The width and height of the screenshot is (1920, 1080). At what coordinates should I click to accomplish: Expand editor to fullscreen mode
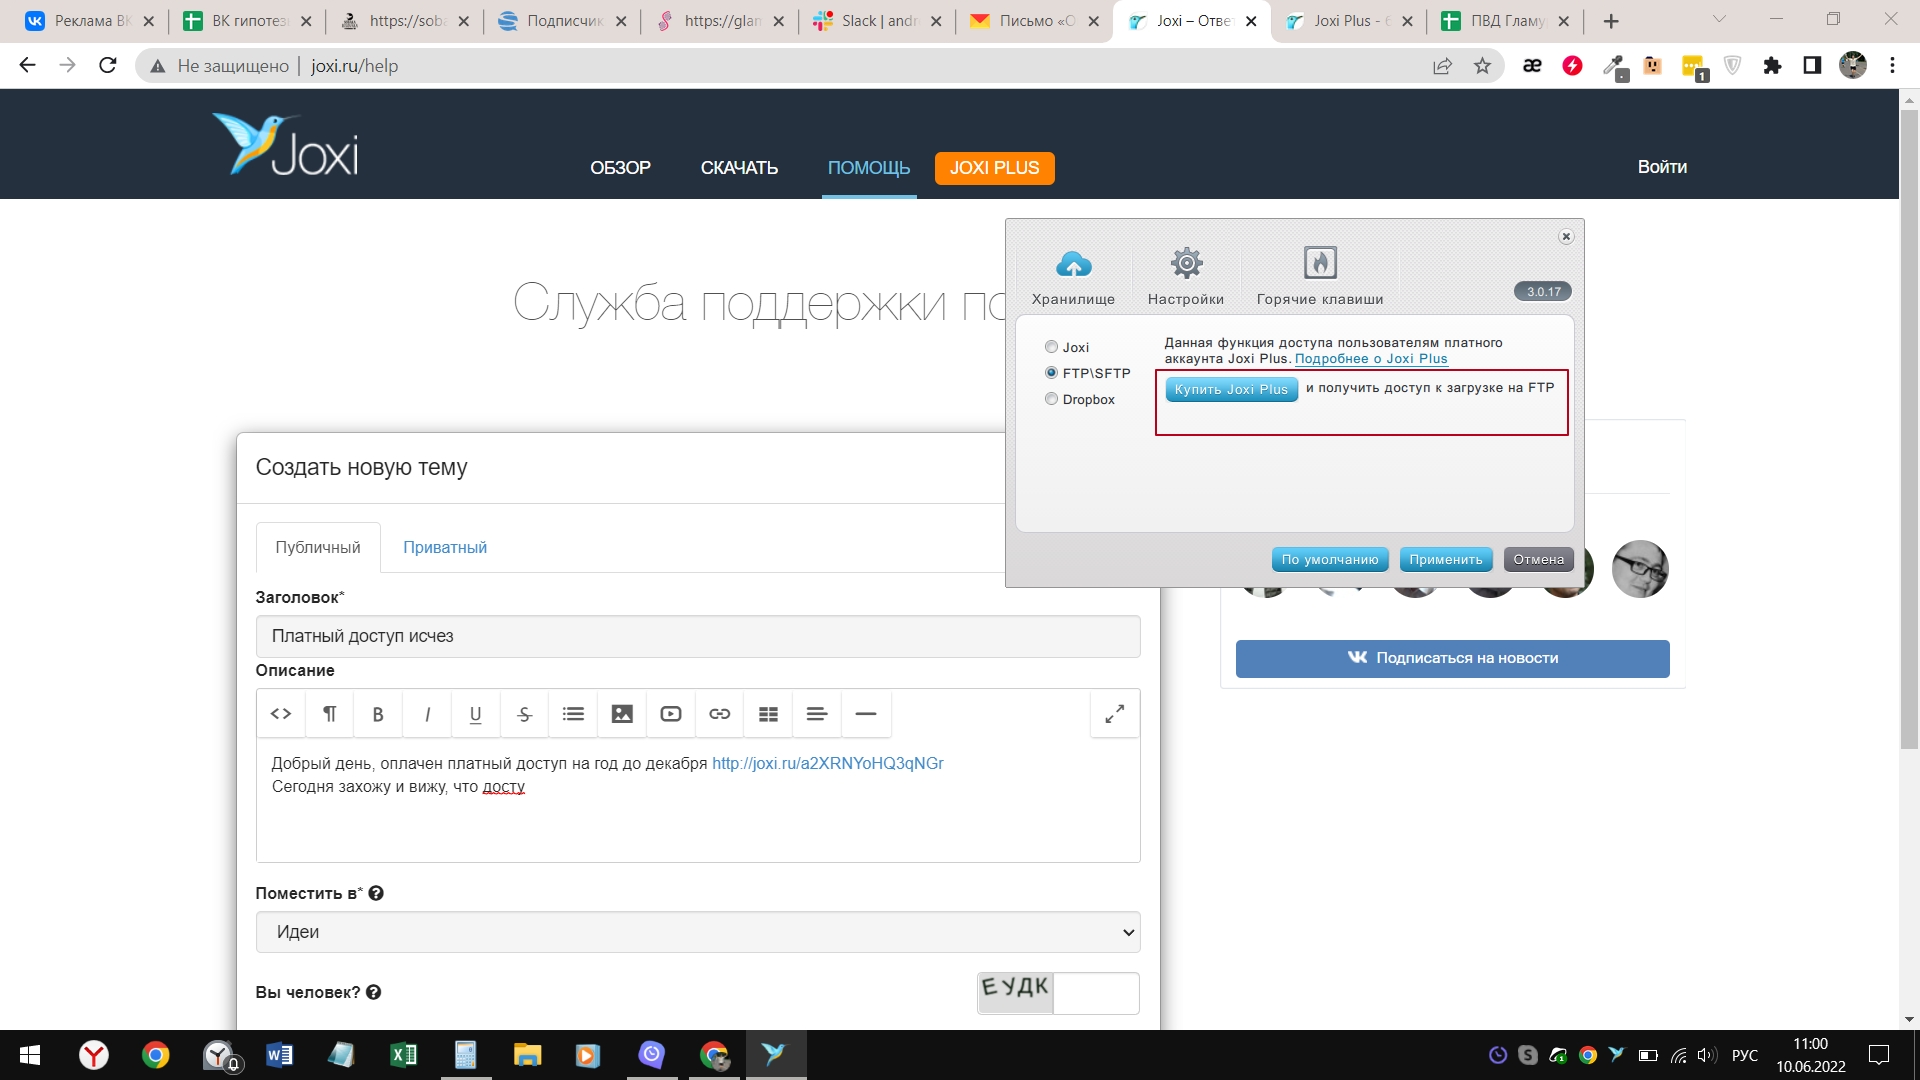tap(1114, 714)
